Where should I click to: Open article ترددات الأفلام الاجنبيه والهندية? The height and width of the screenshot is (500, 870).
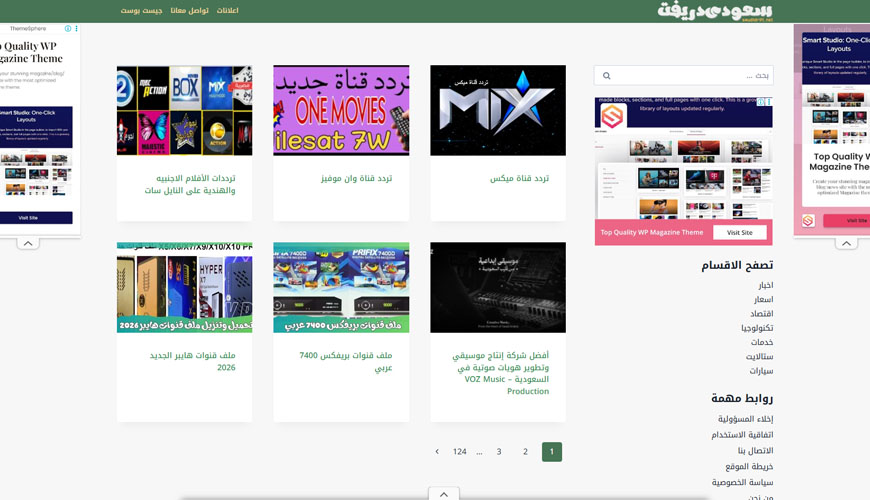point(190,184)
